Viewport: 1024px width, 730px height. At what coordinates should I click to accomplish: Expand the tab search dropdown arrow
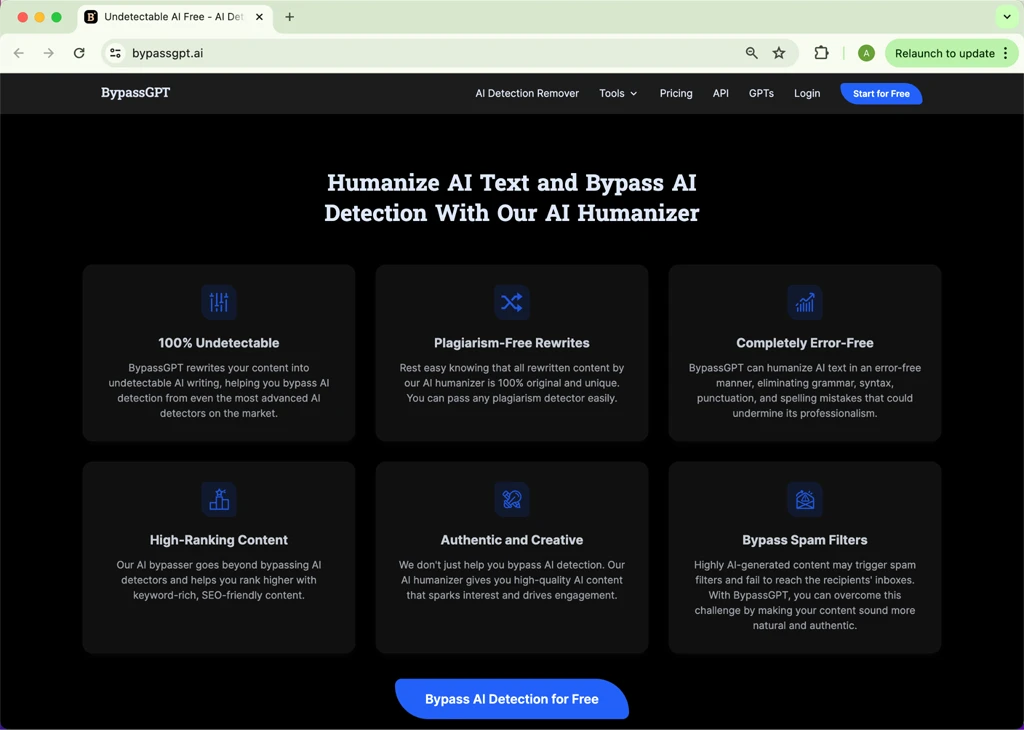click(1007, 17)
